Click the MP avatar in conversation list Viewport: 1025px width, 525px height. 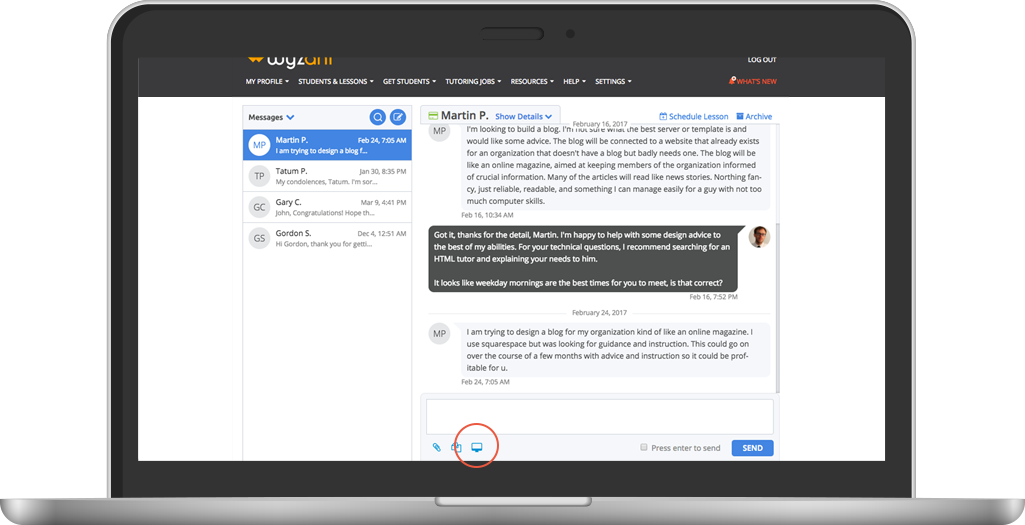(x=259, y=145)
